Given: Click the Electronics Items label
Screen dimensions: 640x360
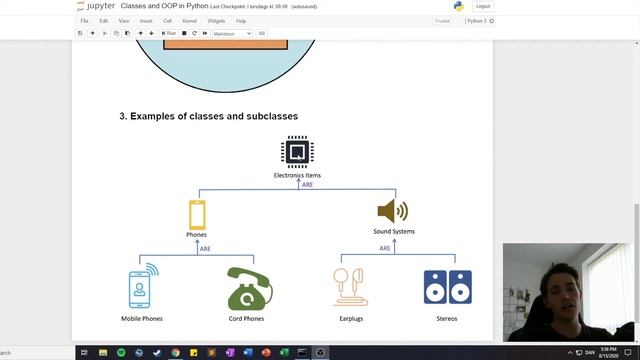Looking at the screenshot, I should pyautogui.click(x=297, y=176).
